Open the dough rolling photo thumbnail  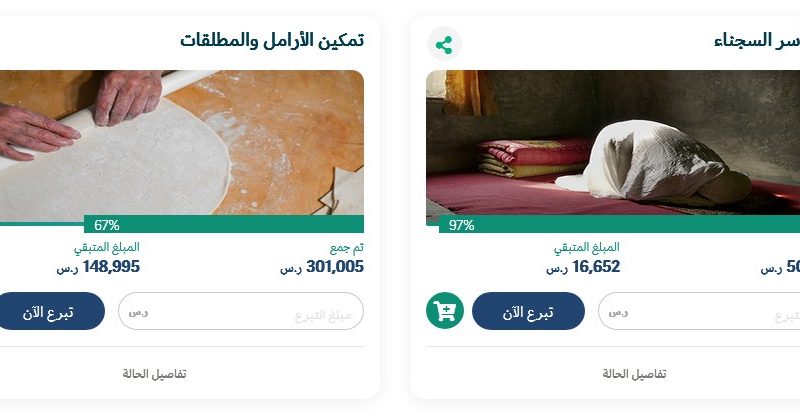pyautogui.click(x=182, y=142)
